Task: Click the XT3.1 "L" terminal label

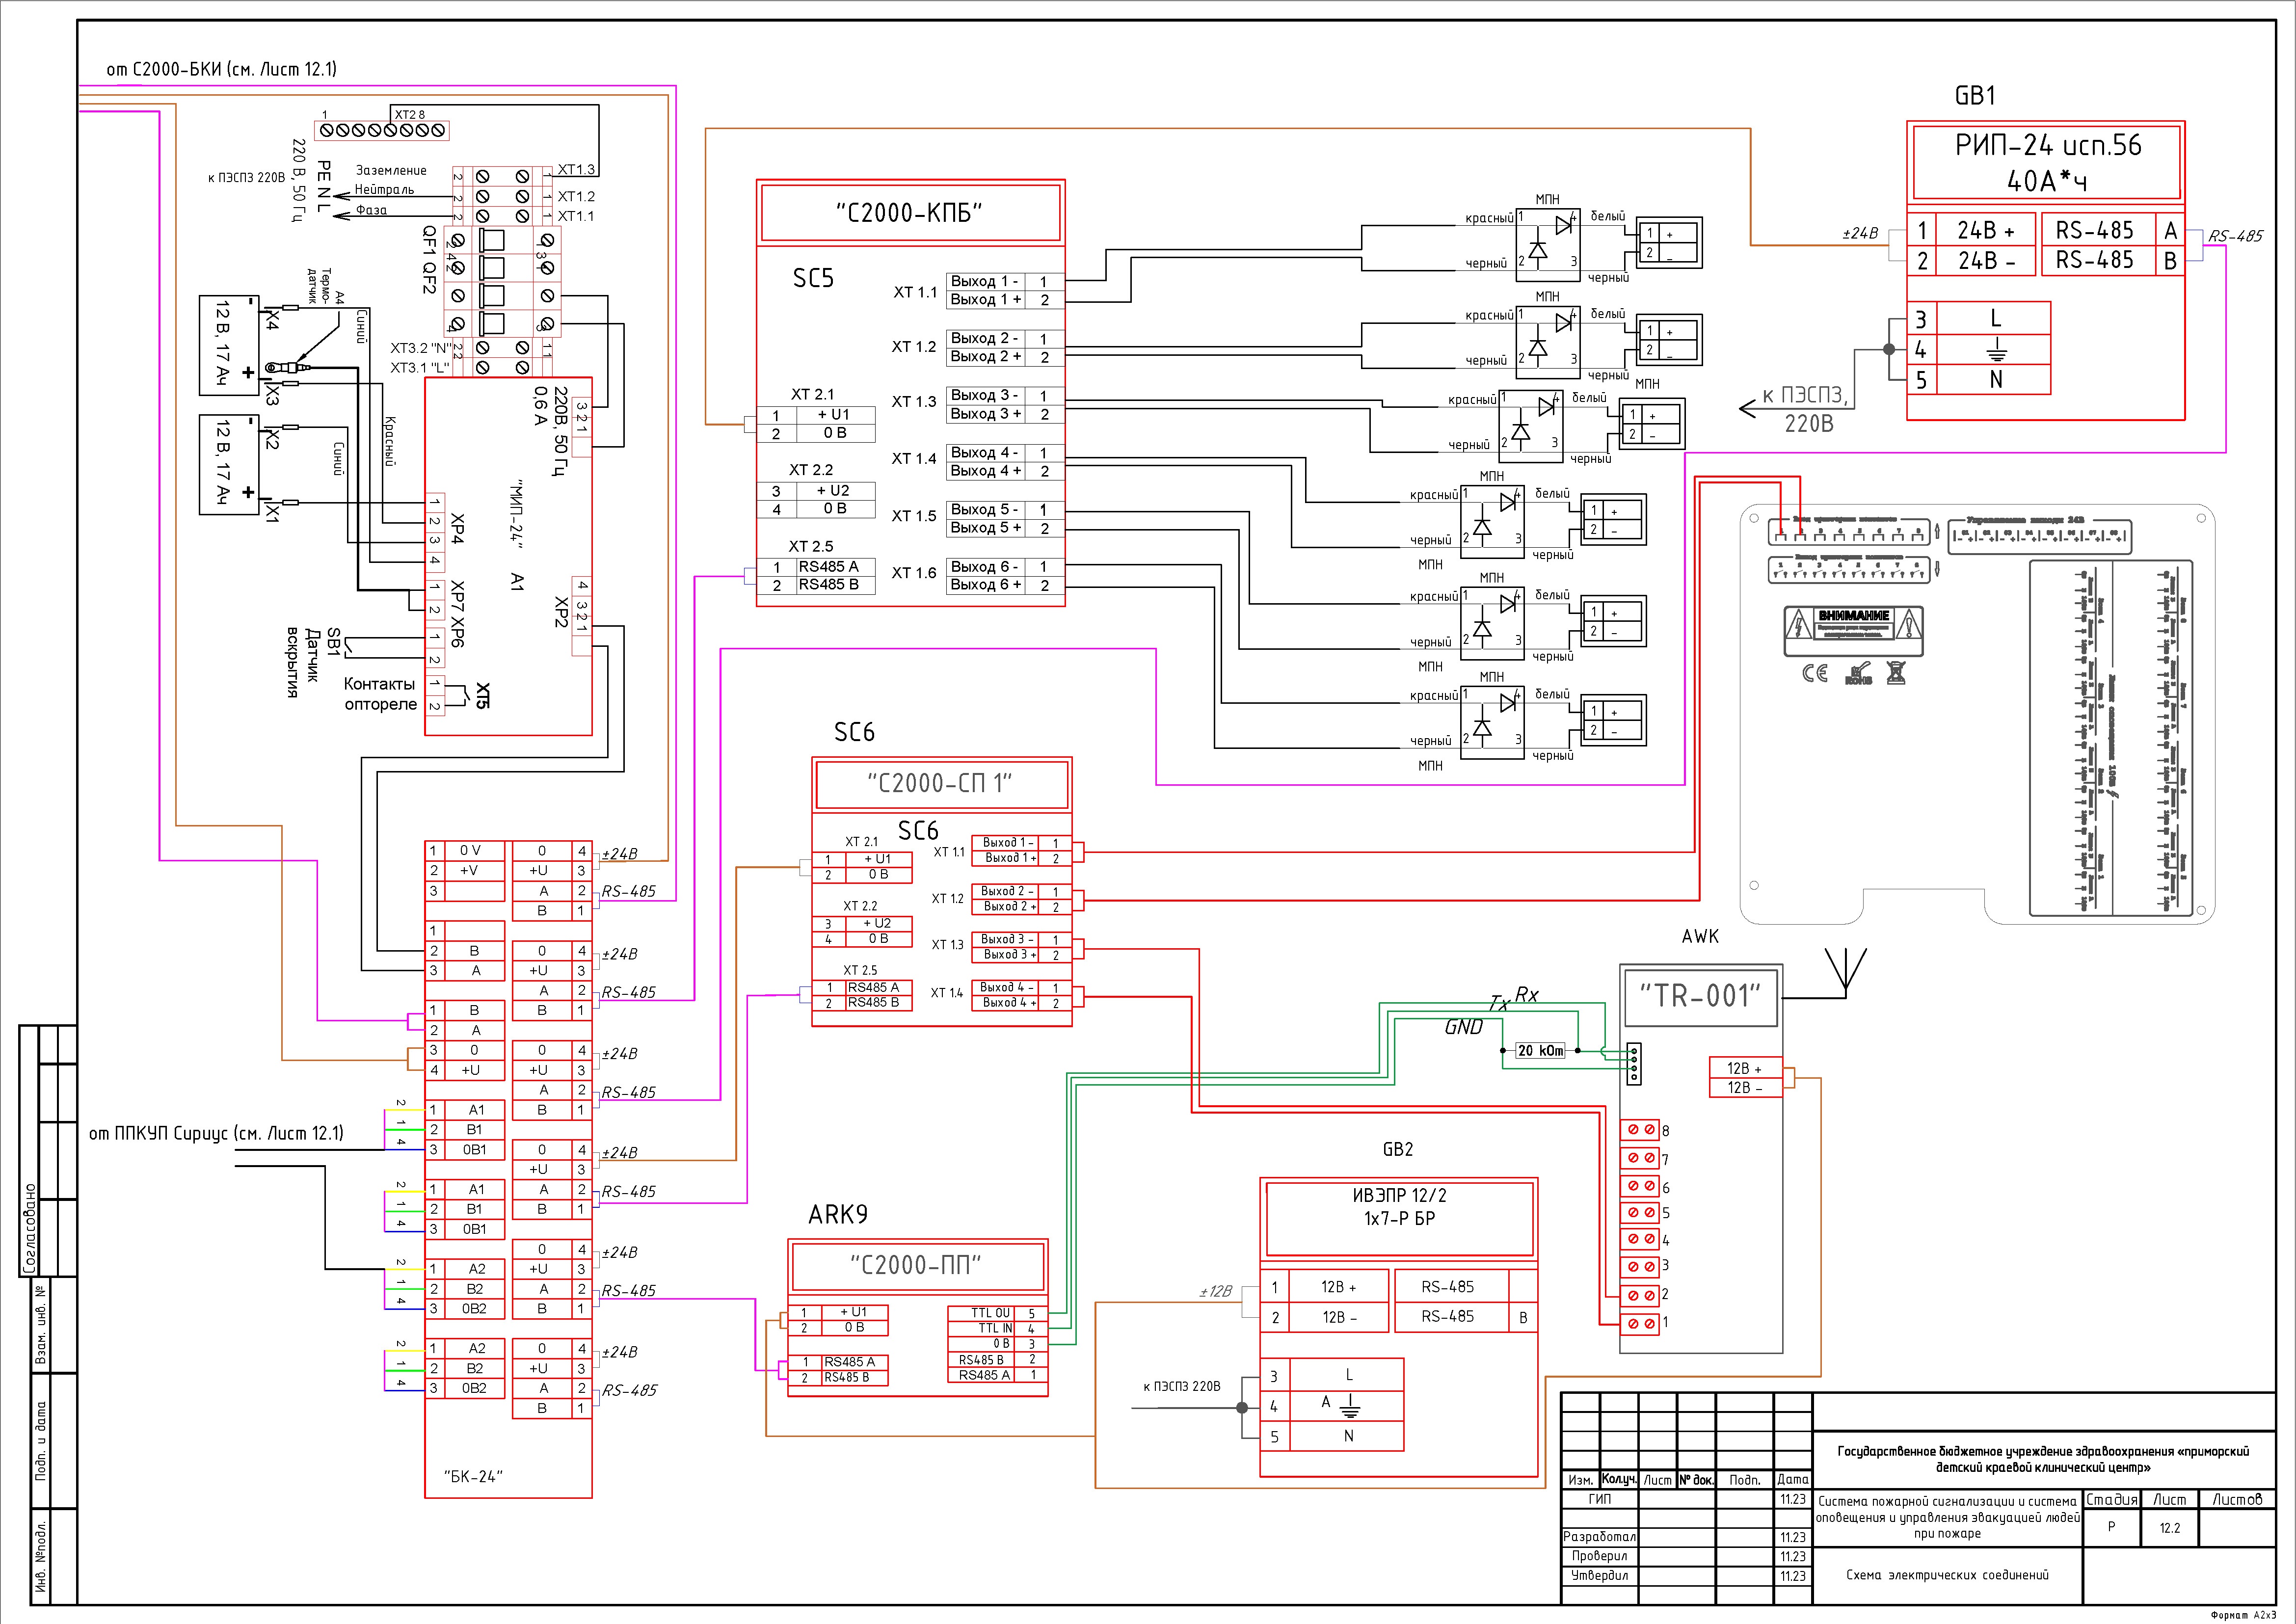Action: (x=420, y=367)
